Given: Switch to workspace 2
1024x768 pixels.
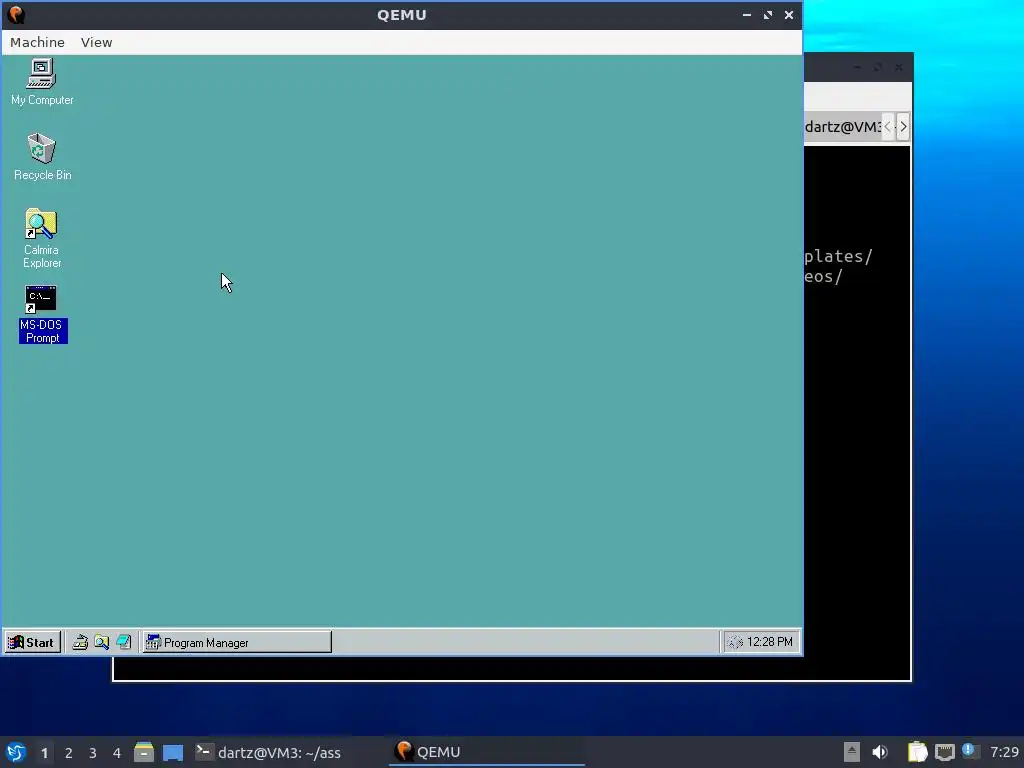Looking at the screenshot, I should 69,753.
